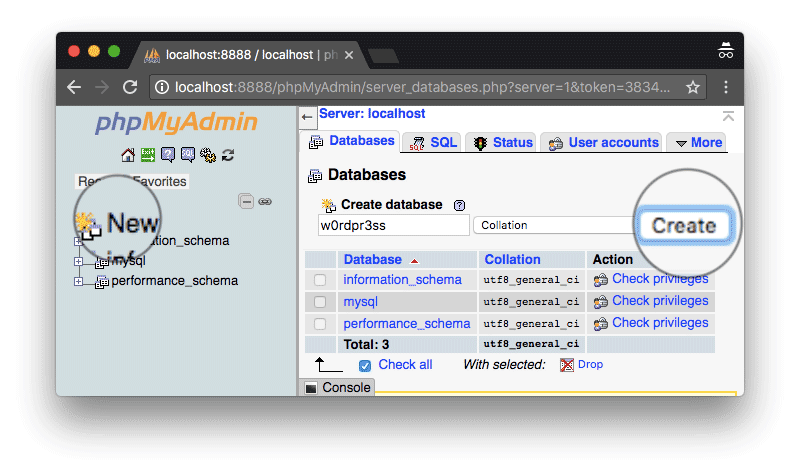Click the incognito mode icon
The image size is (800, 476).
[x=726, y=51]
